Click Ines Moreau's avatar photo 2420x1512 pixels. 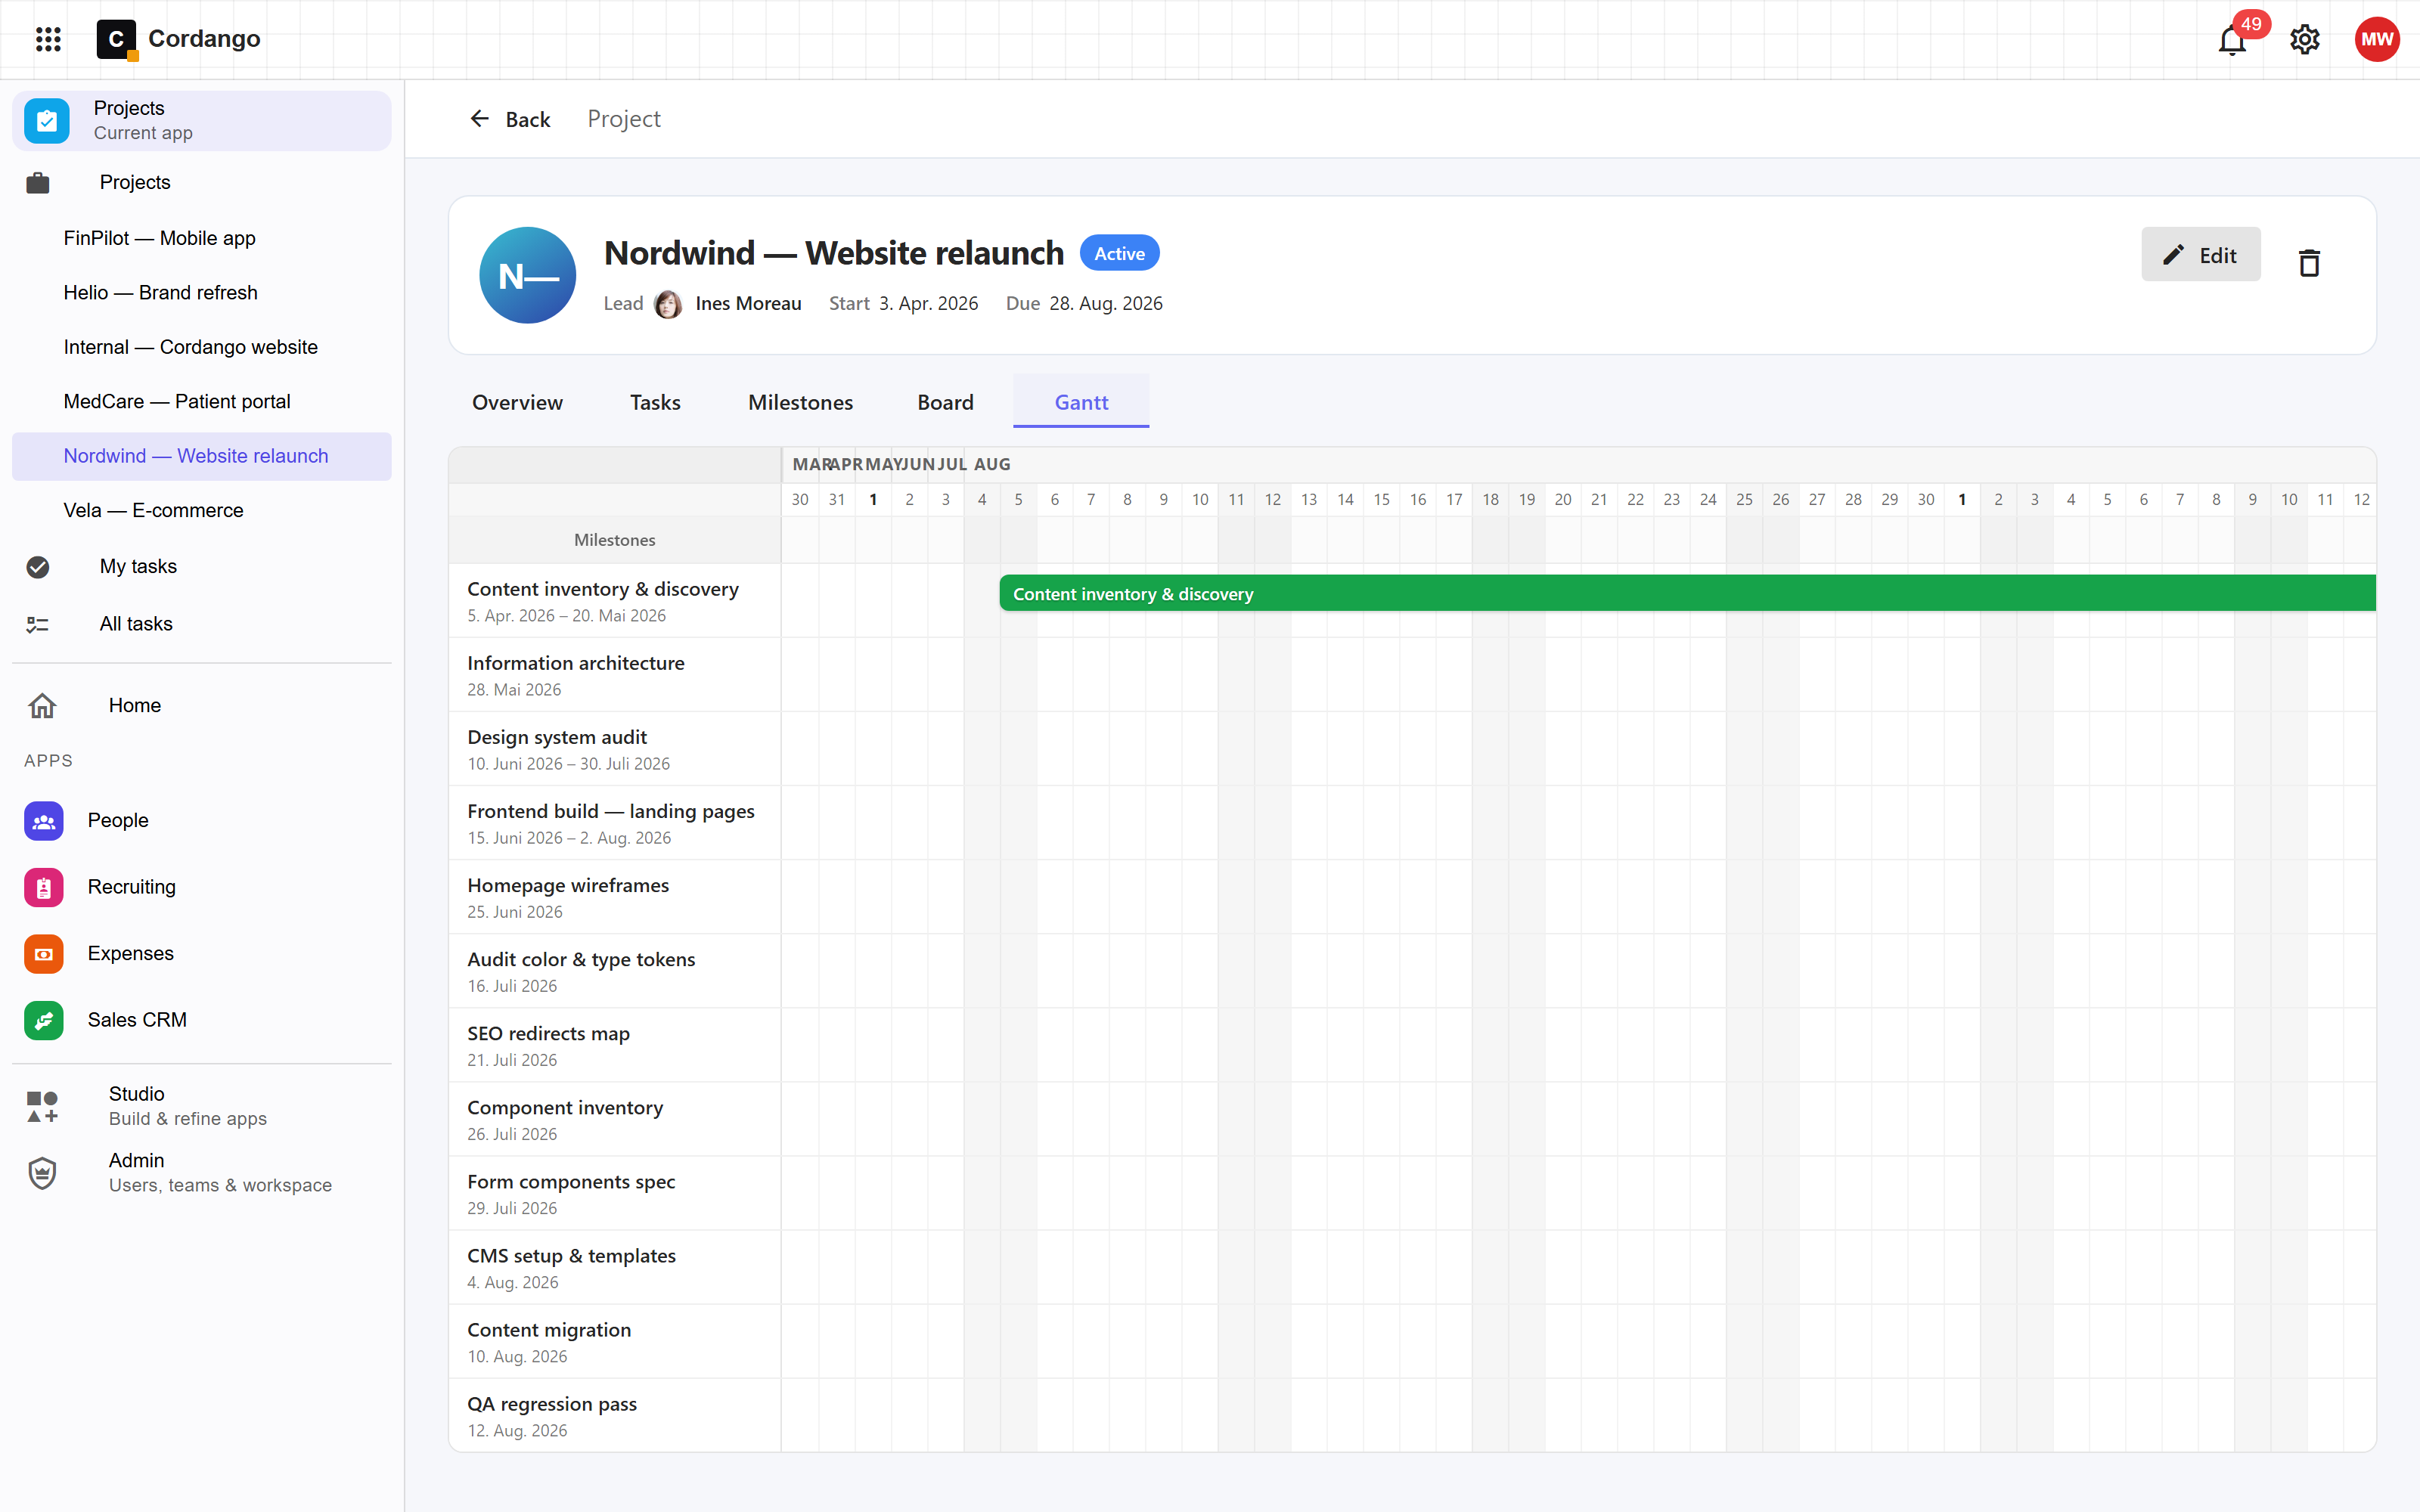coord(668,304)
